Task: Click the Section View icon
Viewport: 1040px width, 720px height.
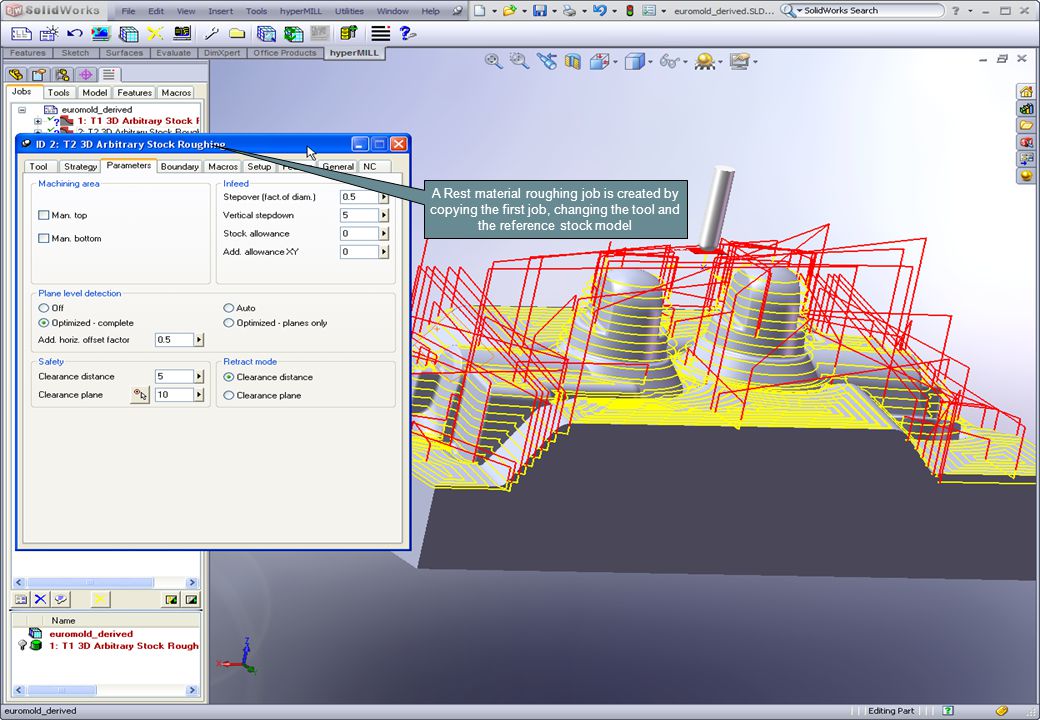Action: tap(572, 62)
